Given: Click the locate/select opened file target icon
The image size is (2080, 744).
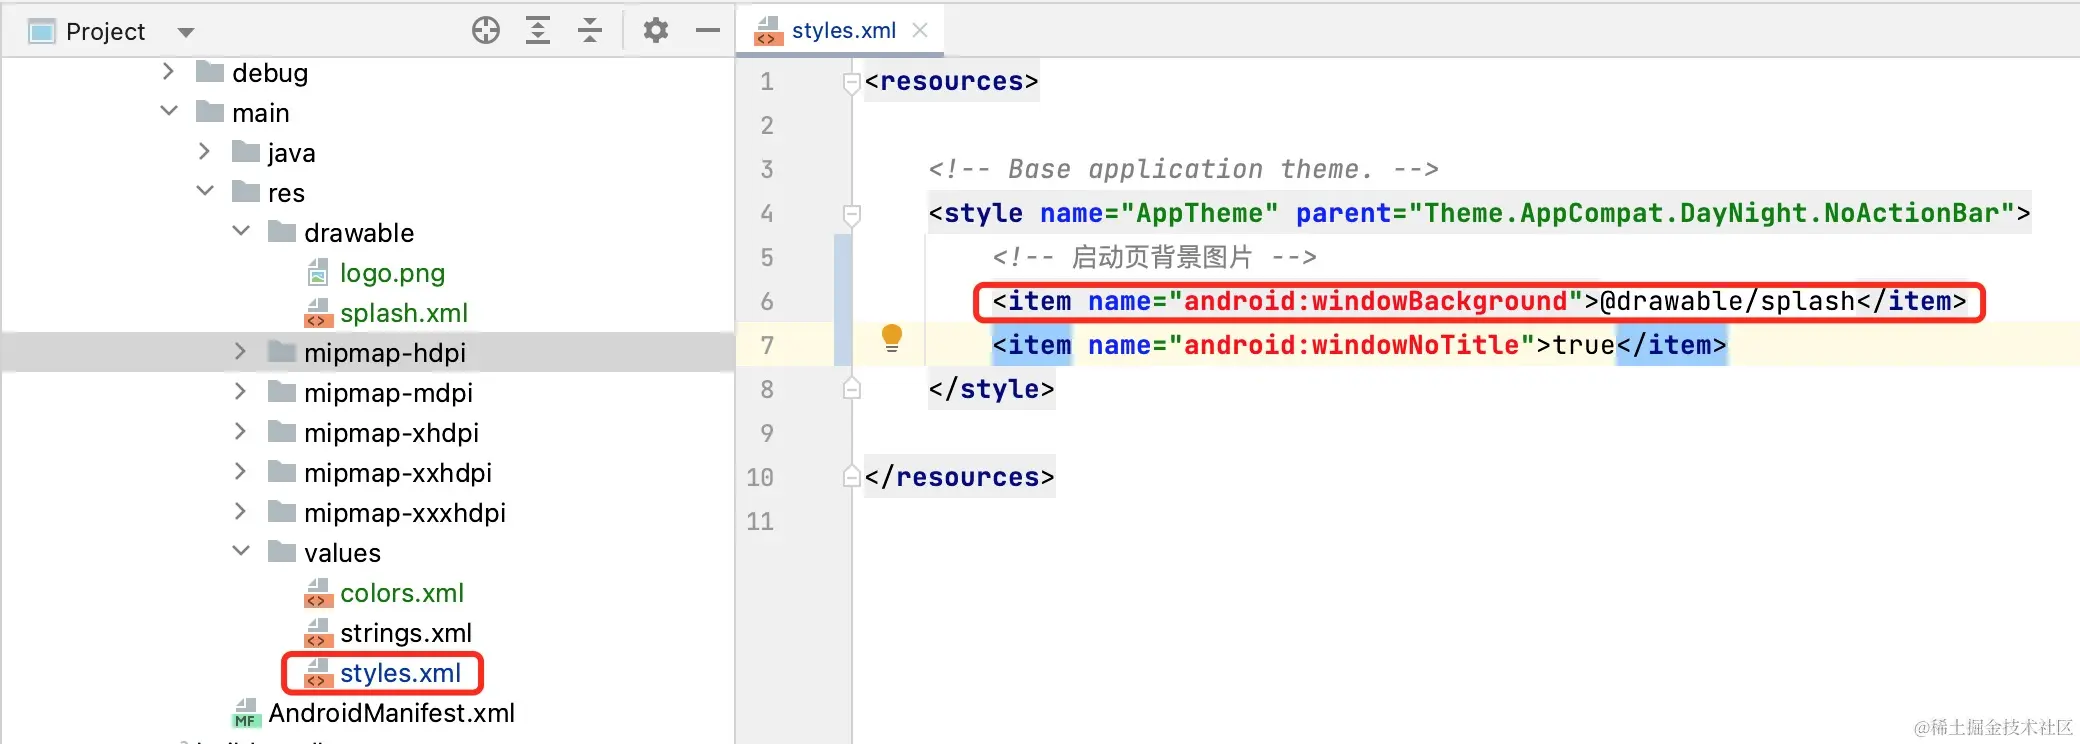Looking at the screenshot, I should click(486, 31).
